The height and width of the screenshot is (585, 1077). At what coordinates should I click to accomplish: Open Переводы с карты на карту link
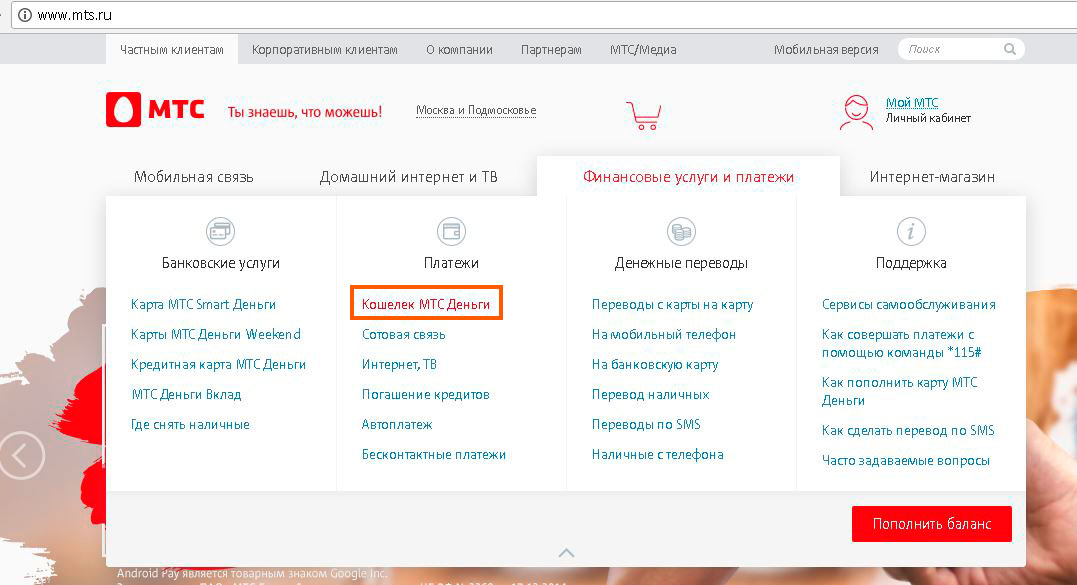672,304
